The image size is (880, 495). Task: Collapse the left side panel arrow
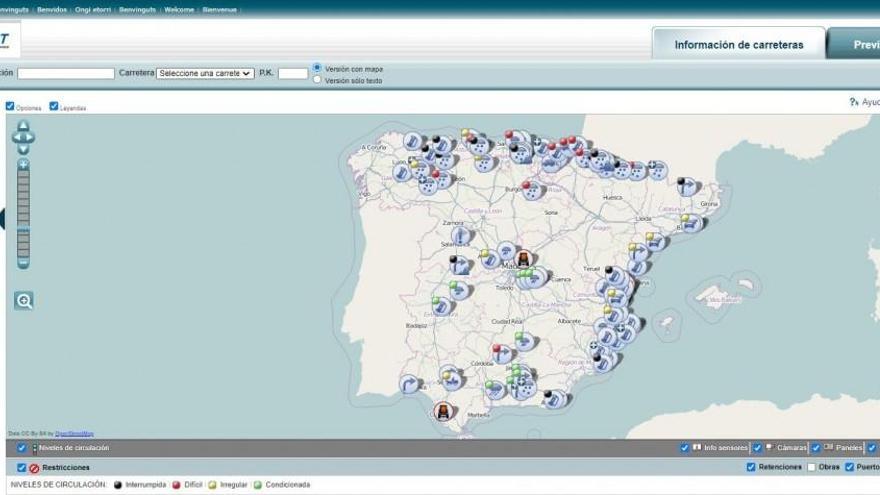pyautogui.click(x=2, y=218)
